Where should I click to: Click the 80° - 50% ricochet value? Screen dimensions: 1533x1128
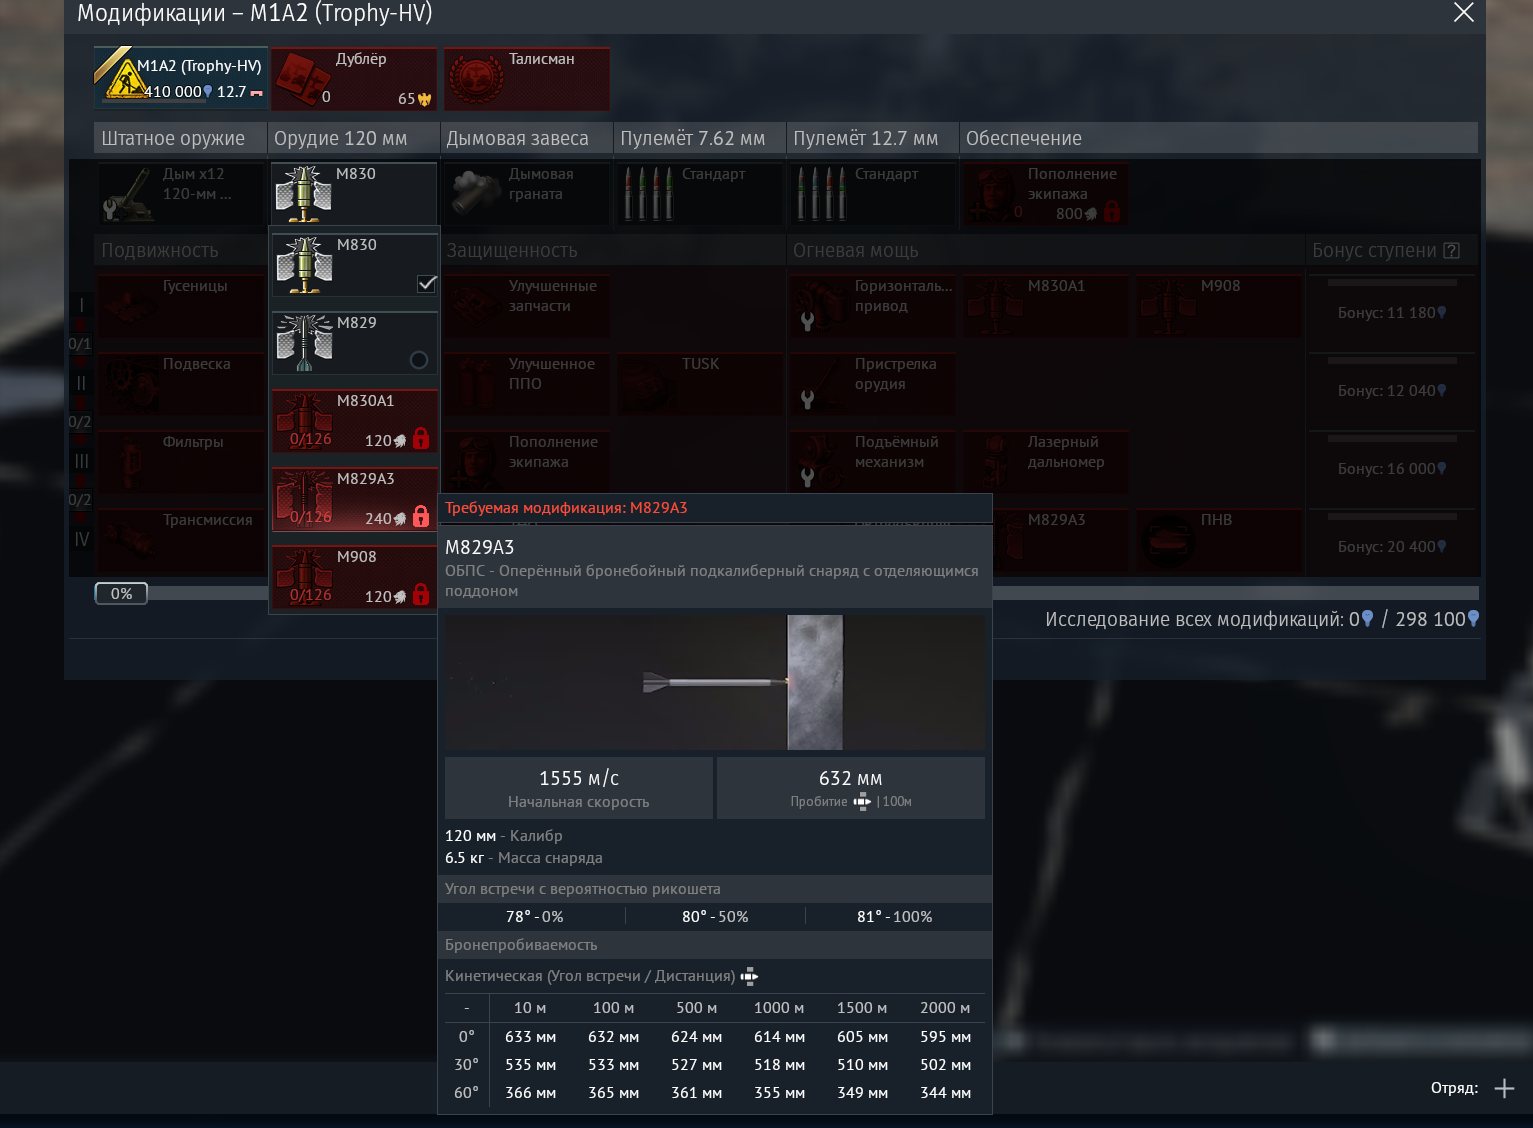pyautogui.click(x=715, y=917)
